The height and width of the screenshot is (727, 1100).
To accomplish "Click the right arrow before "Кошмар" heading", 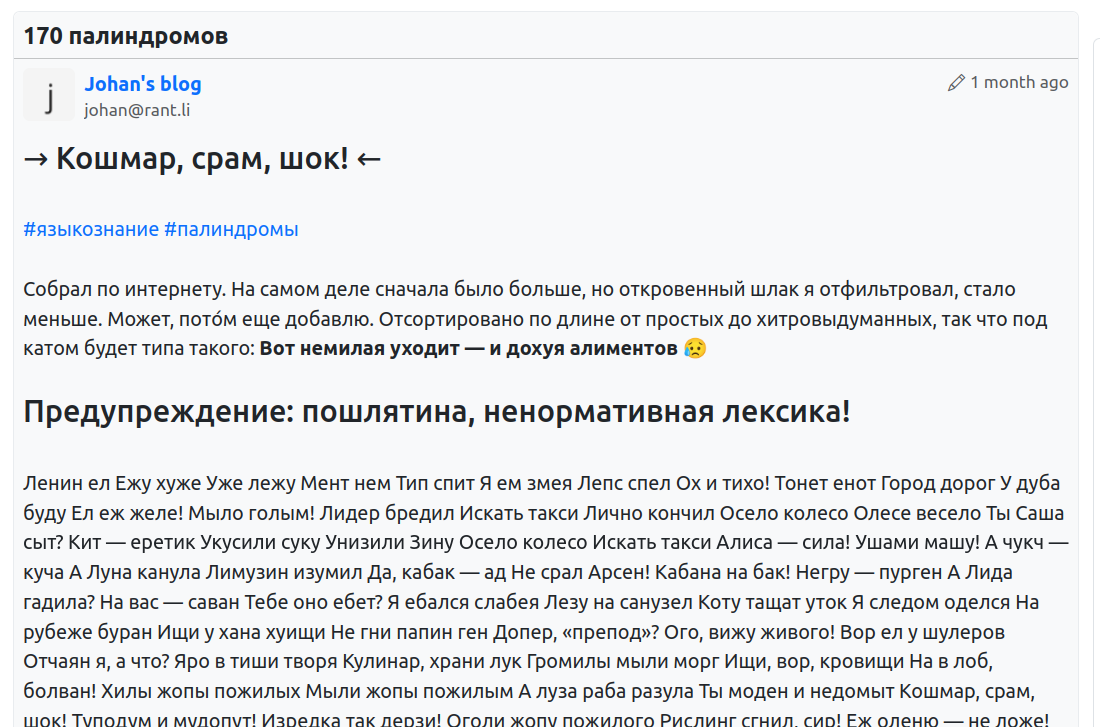I will click(x=36, y=158).
